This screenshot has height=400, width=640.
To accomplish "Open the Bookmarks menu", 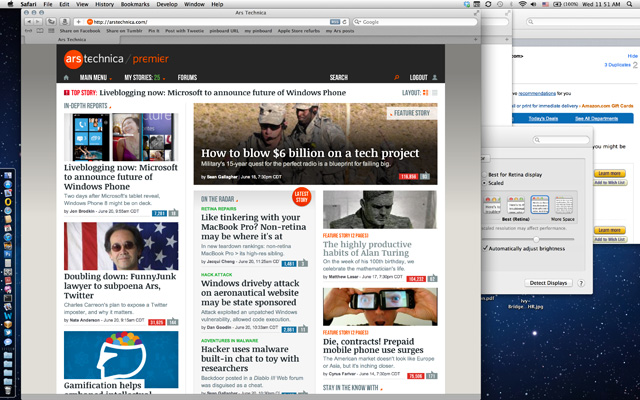I will coord(135,4).
